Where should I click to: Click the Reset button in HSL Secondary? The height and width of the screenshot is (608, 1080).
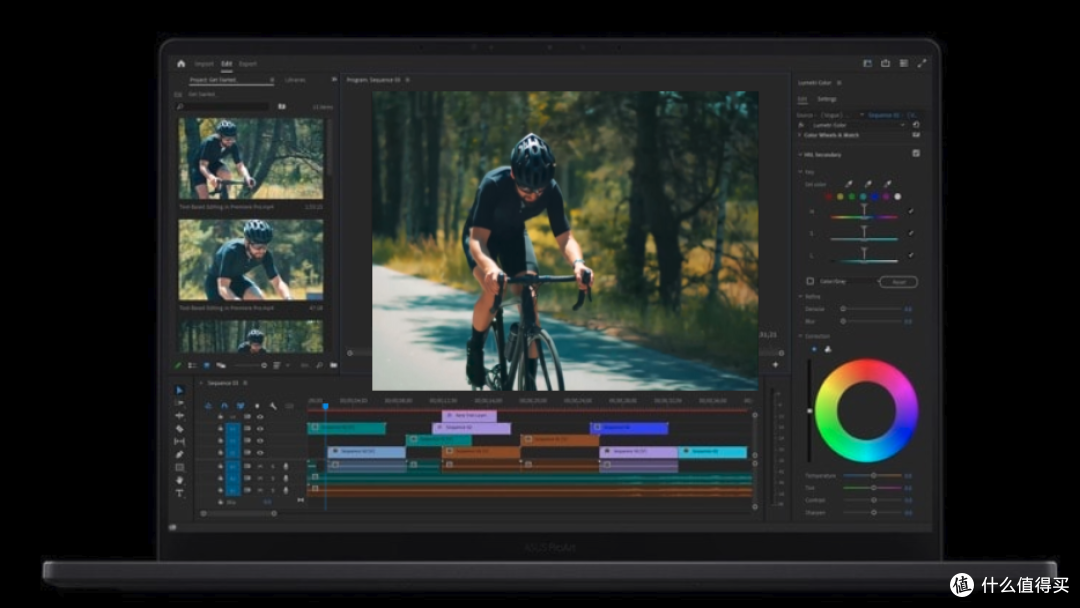[898, 282]
